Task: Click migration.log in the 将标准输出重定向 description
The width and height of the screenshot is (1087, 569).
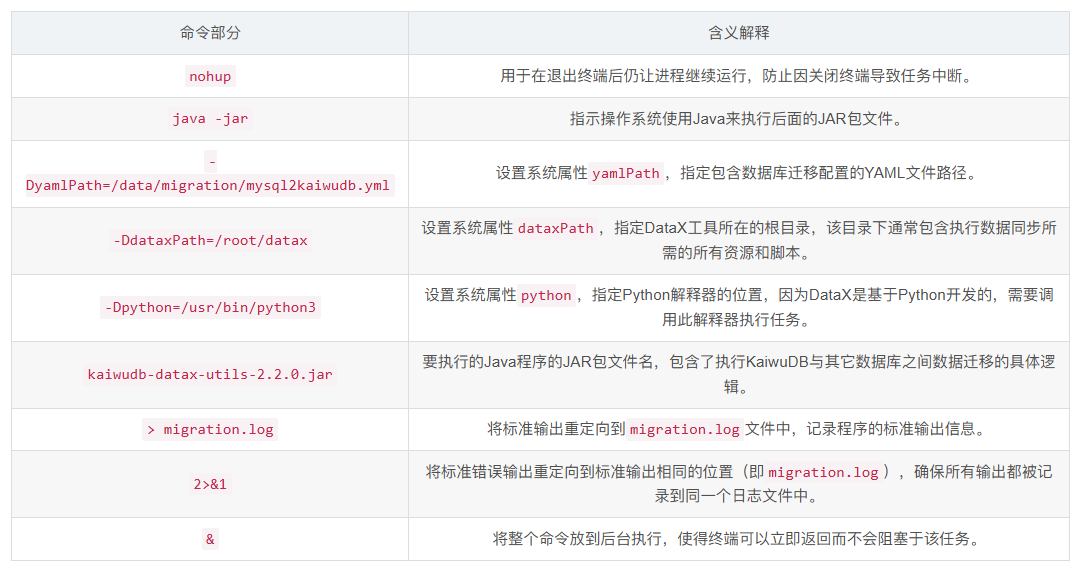Action: (x=684, y=429)
